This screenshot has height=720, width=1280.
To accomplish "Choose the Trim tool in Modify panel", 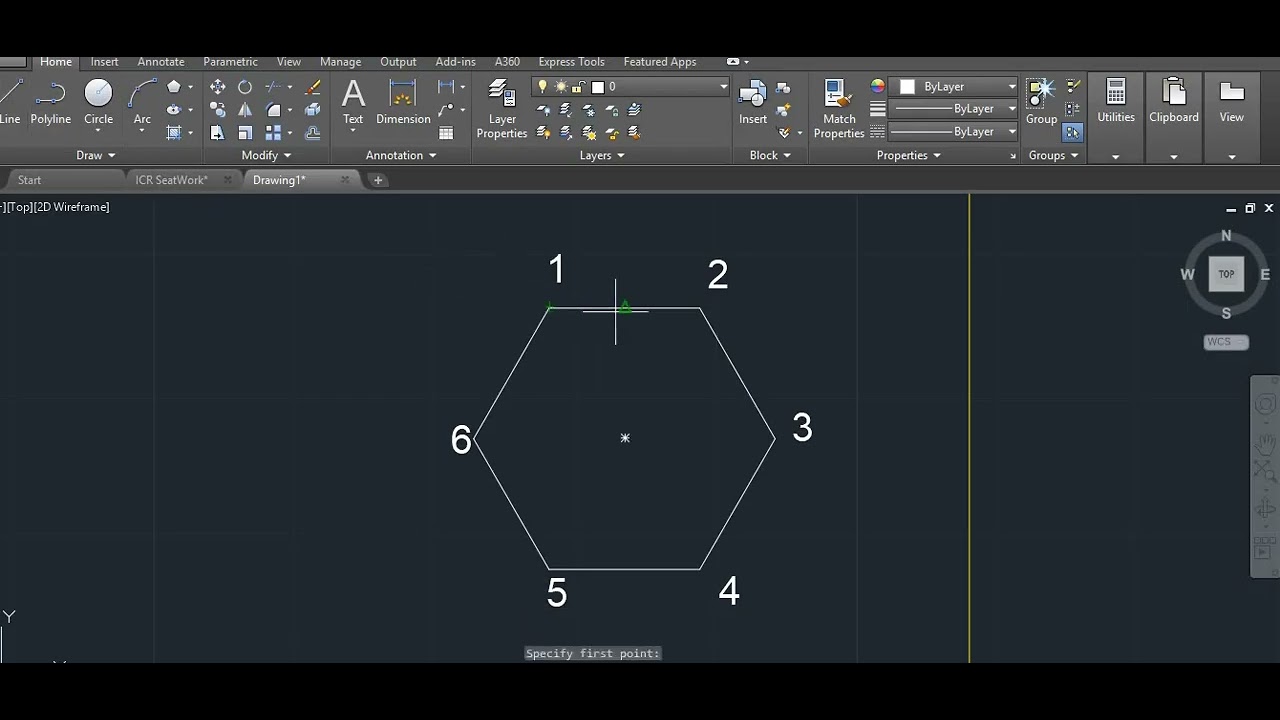I will pos(273,87).
